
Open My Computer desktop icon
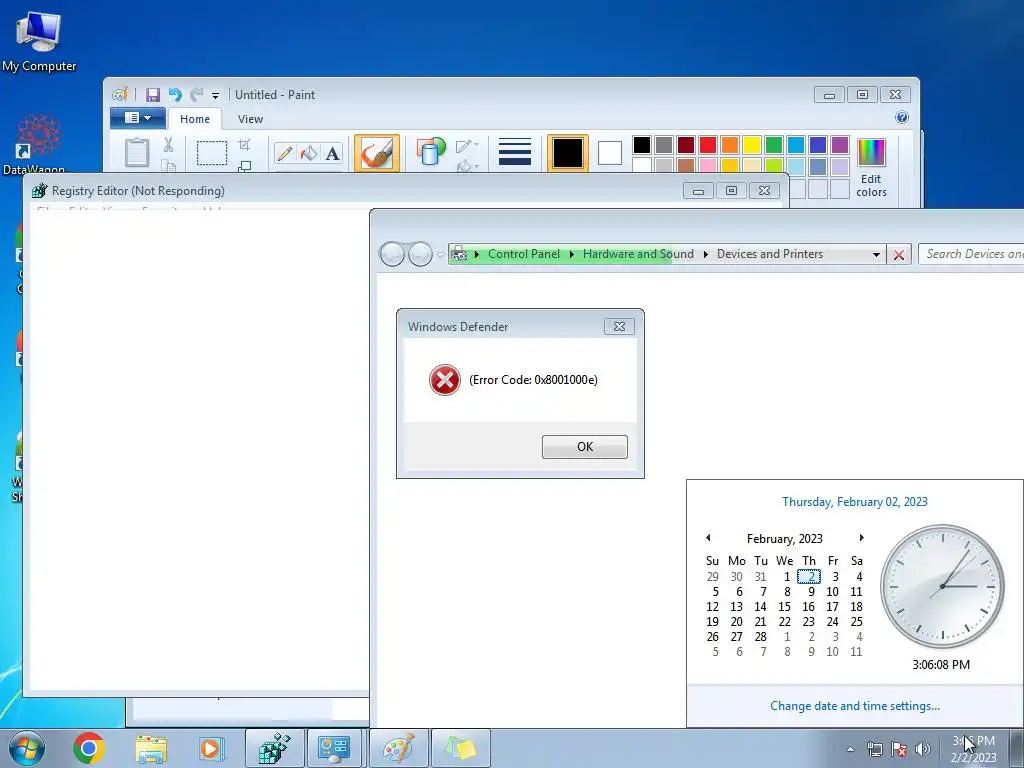[39, 40]
